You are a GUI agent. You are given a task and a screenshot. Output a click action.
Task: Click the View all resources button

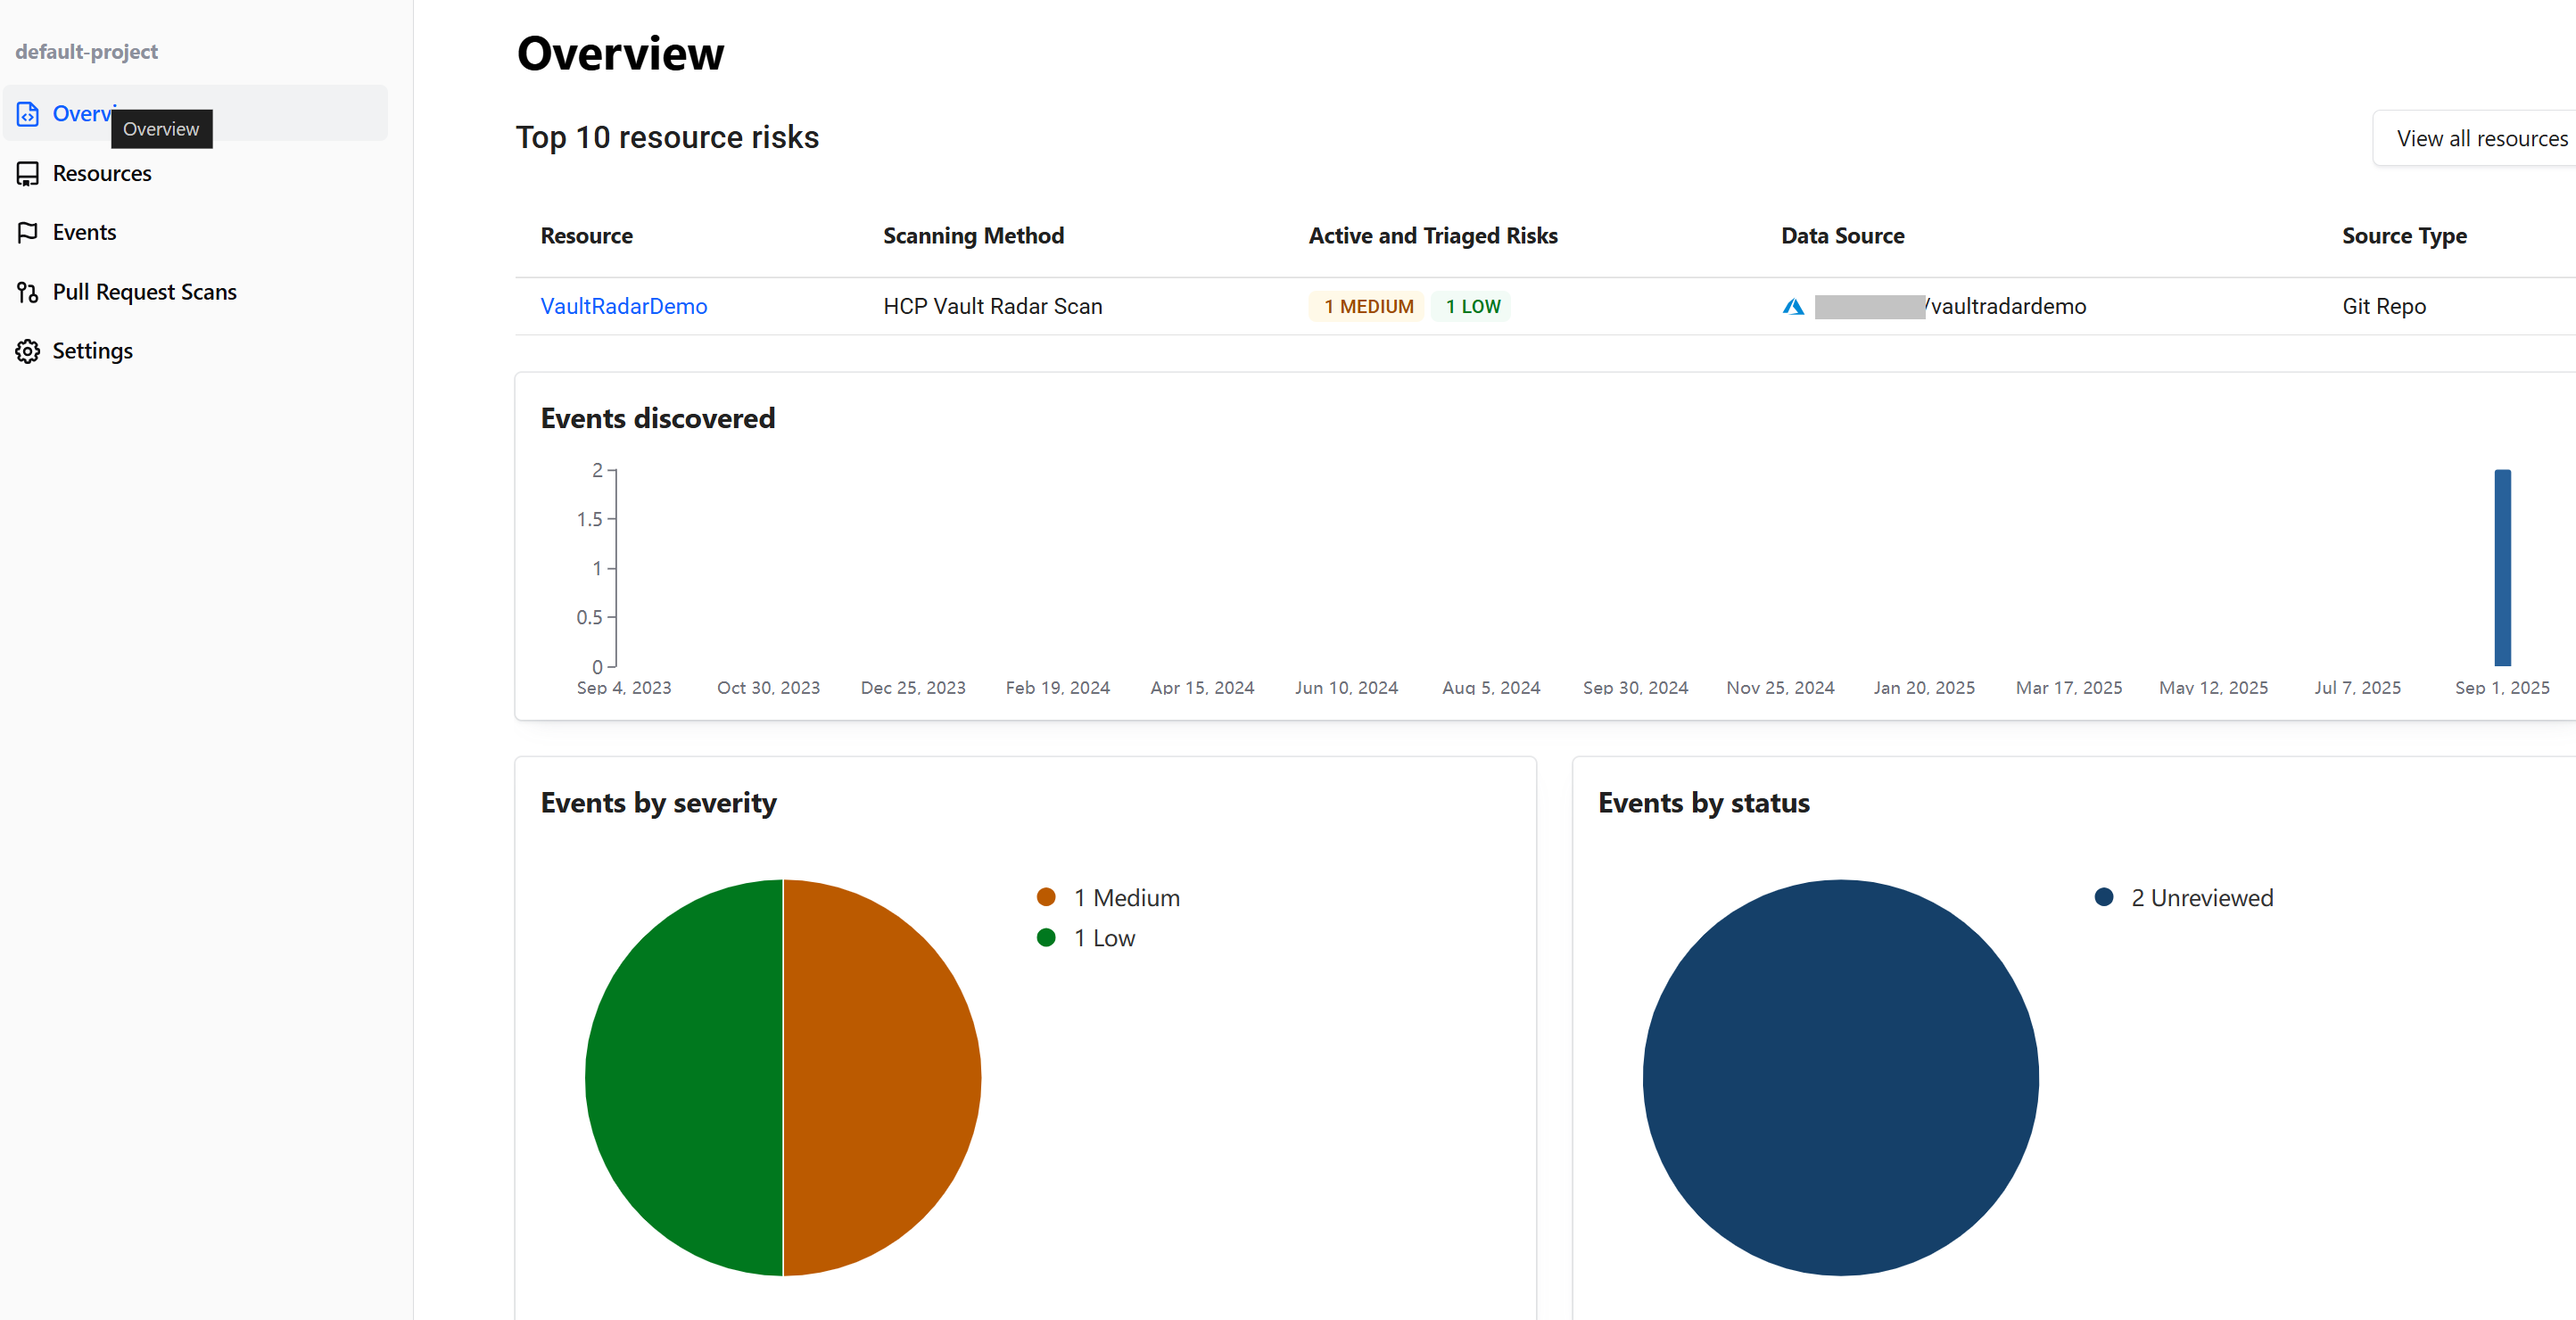tap(2481, 139)
